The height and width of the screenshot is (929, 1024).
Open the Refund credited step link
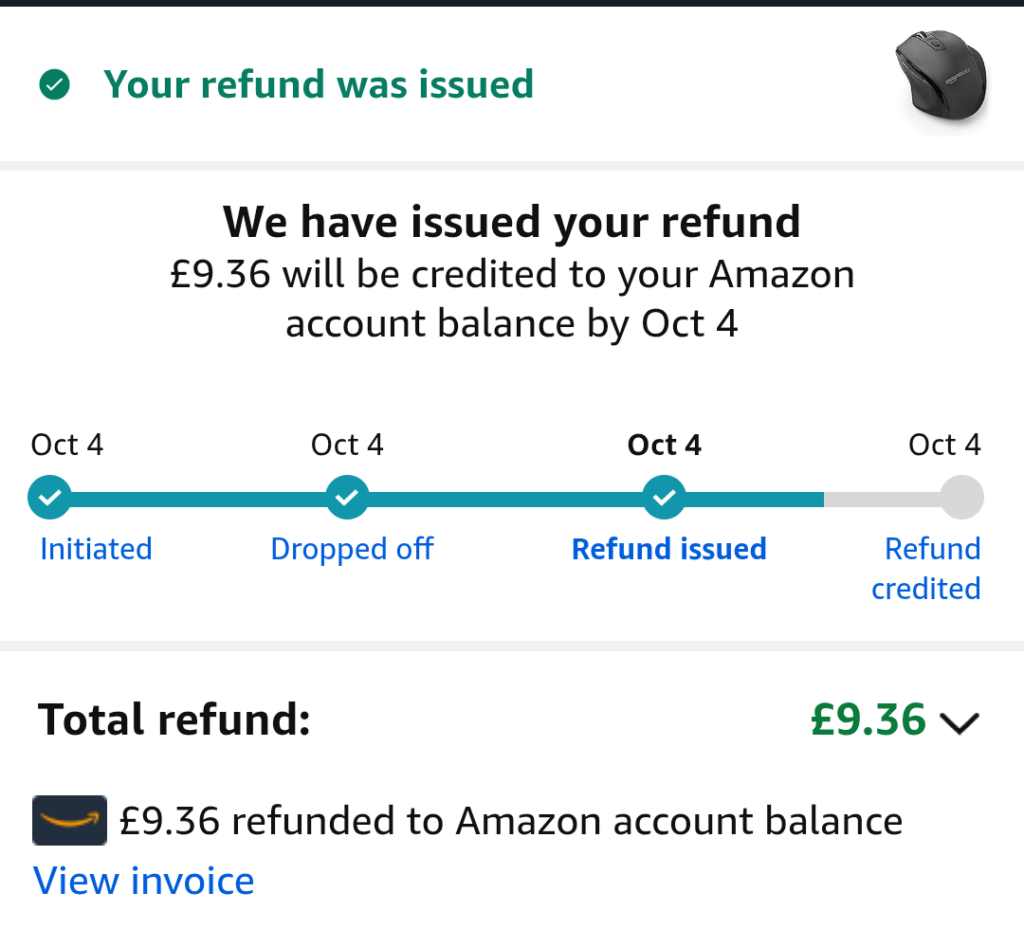[x=927, y=568]
